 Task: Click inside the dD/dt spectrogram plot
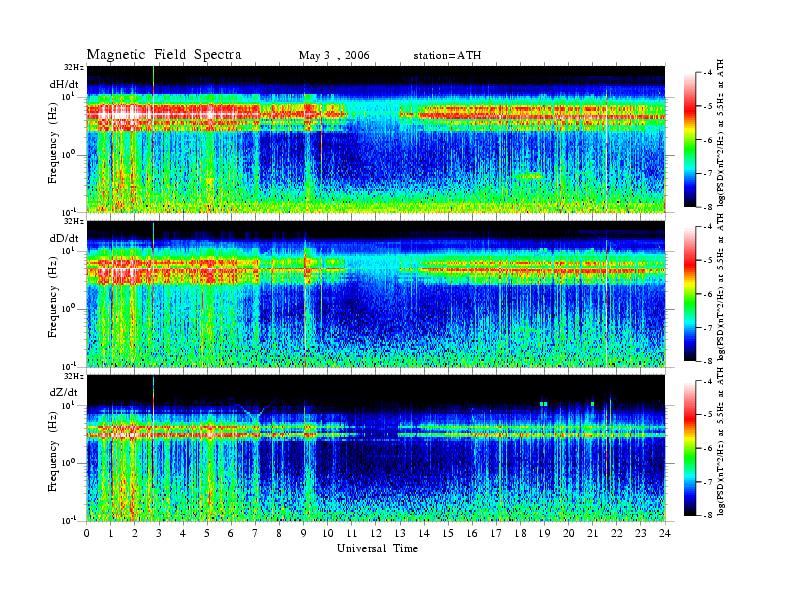click(376, 293)
